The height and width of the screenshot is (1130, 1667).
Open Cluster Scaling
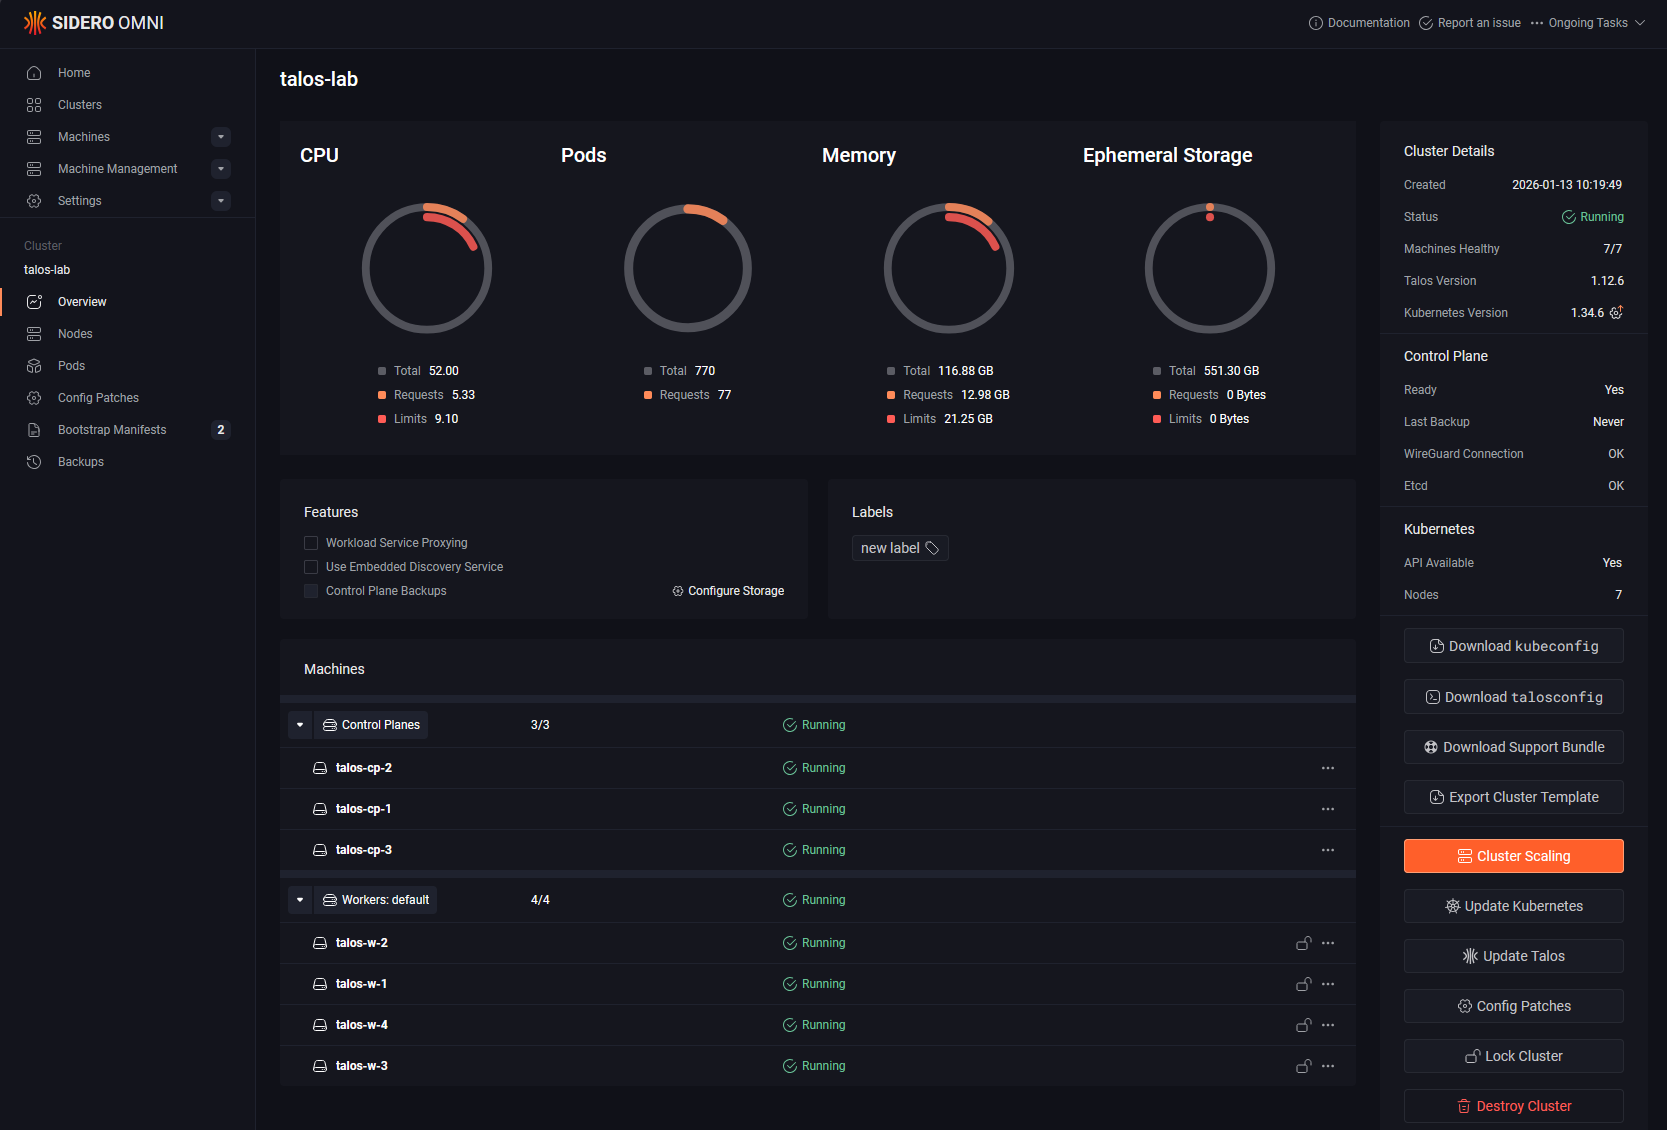1513,856
